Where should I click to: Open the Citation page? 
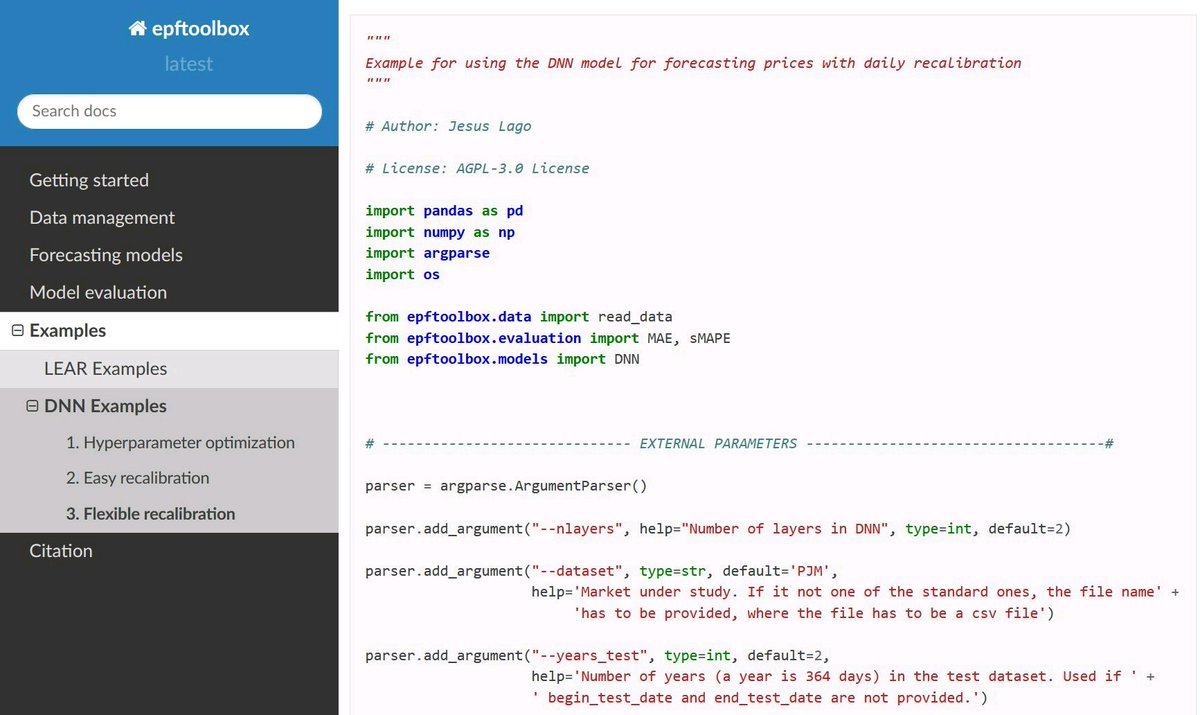[61, 551]
